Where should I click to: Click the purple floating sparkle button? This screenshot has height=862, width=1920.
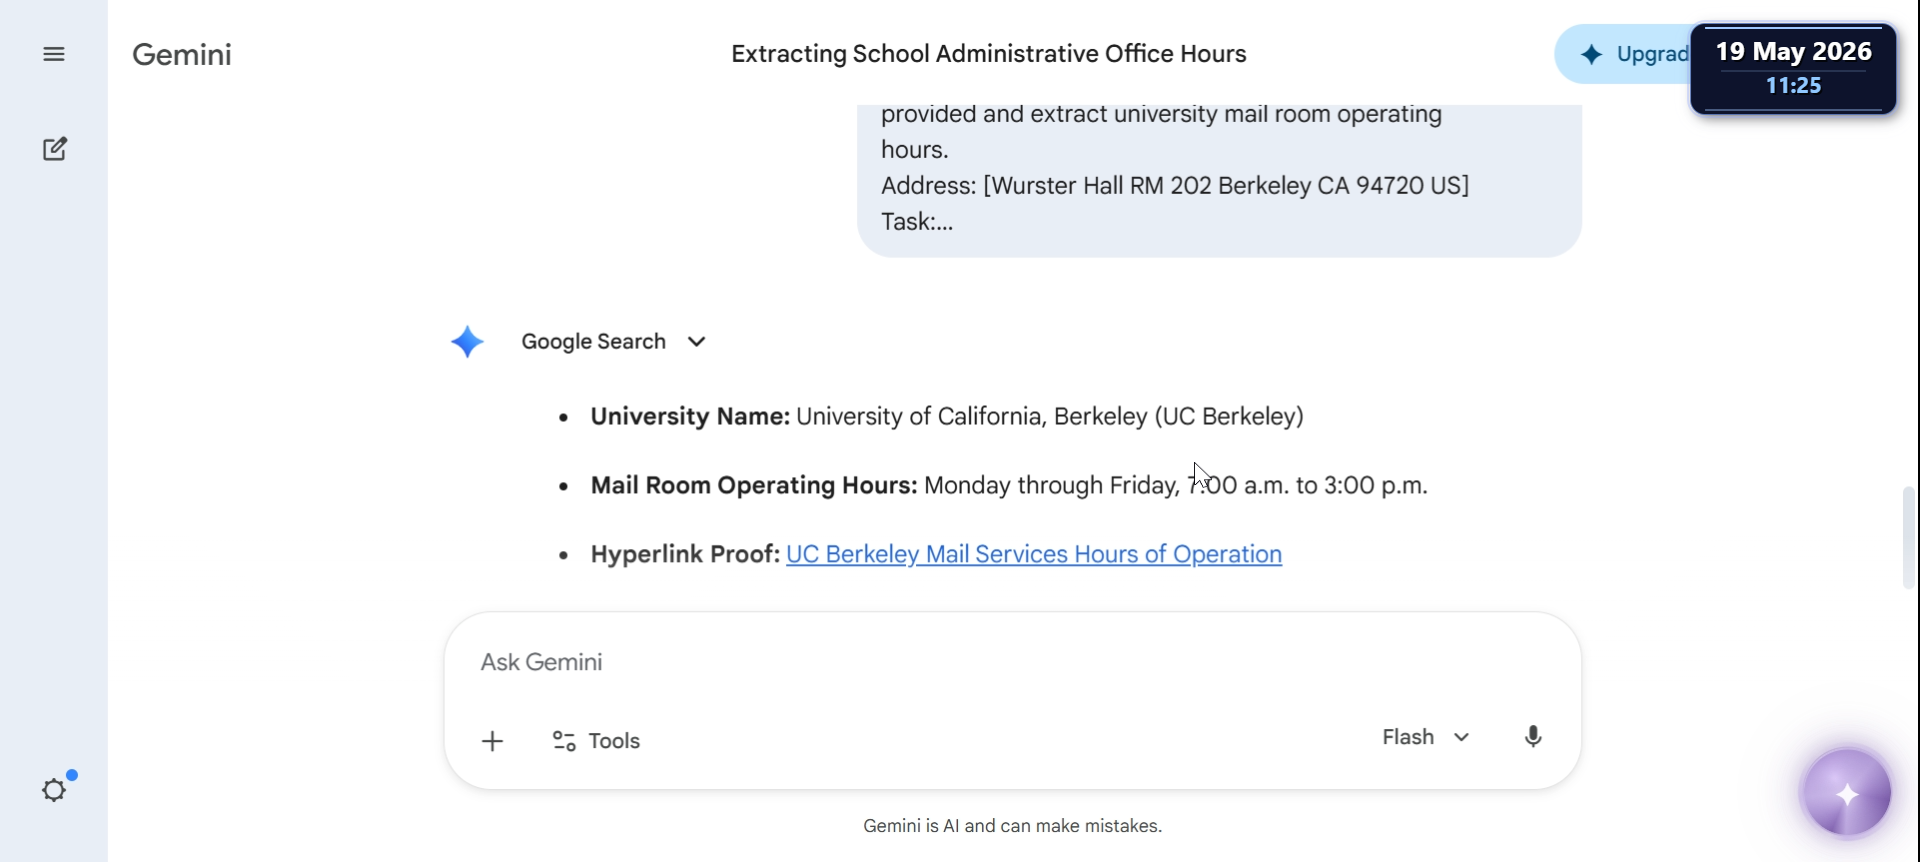(x=1847, y=793)
